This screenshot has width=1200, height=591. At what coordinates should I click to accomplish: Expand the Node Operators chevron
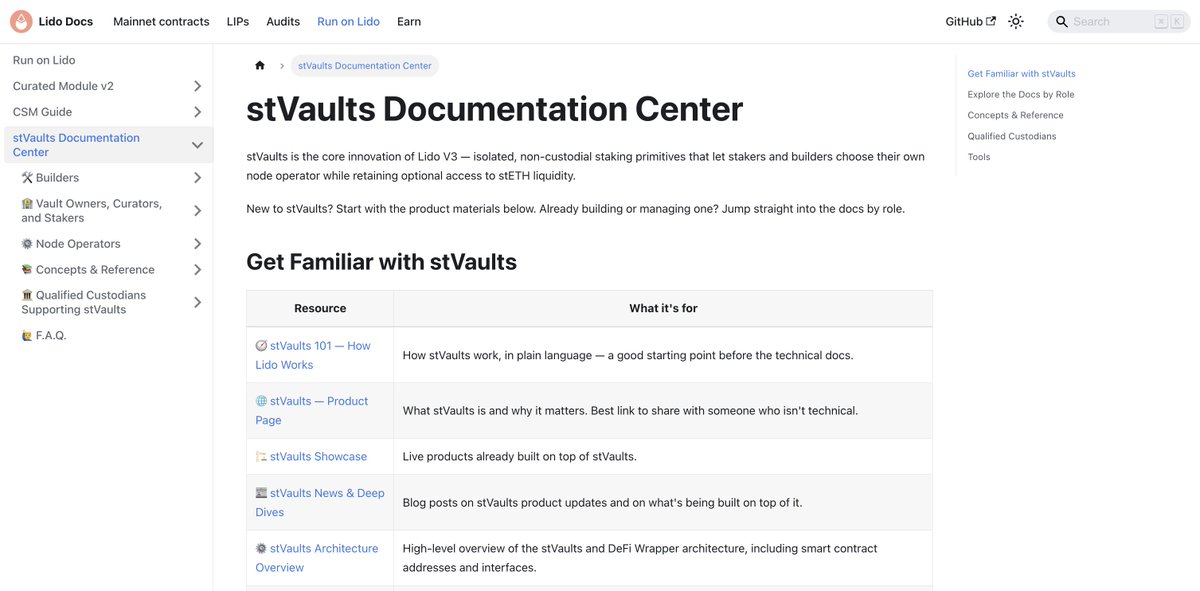coord(197,244)
